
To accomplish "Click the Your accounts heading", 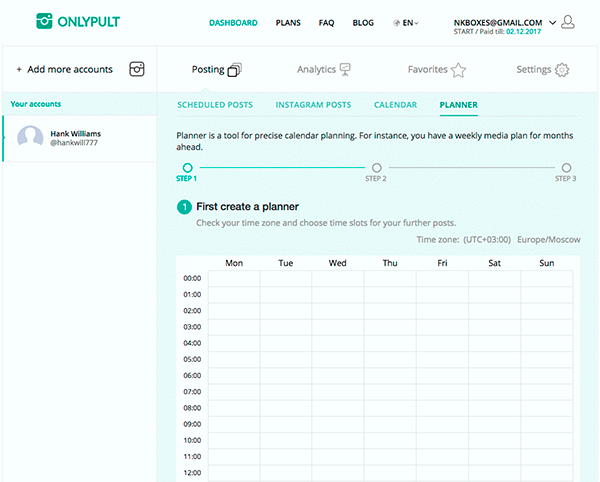I will coord(36,104).
